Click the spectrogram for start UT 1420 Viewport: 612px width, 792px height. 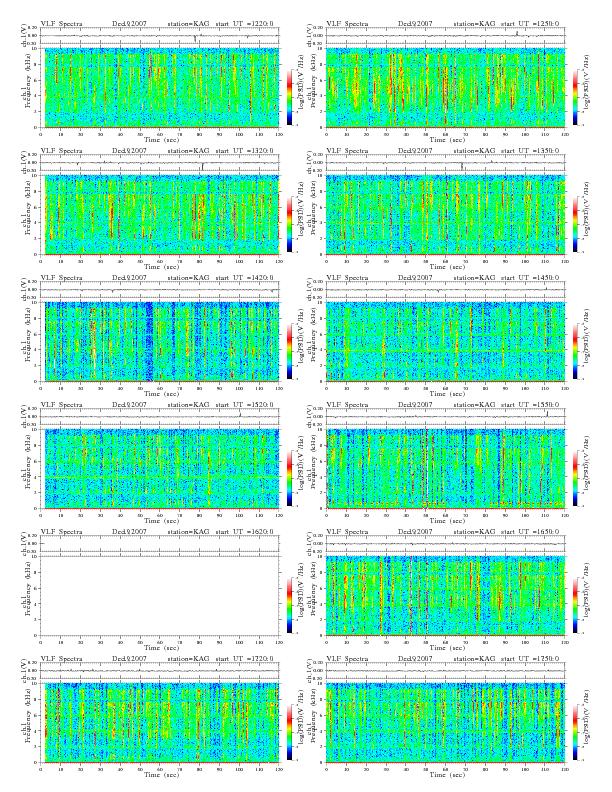162,342
